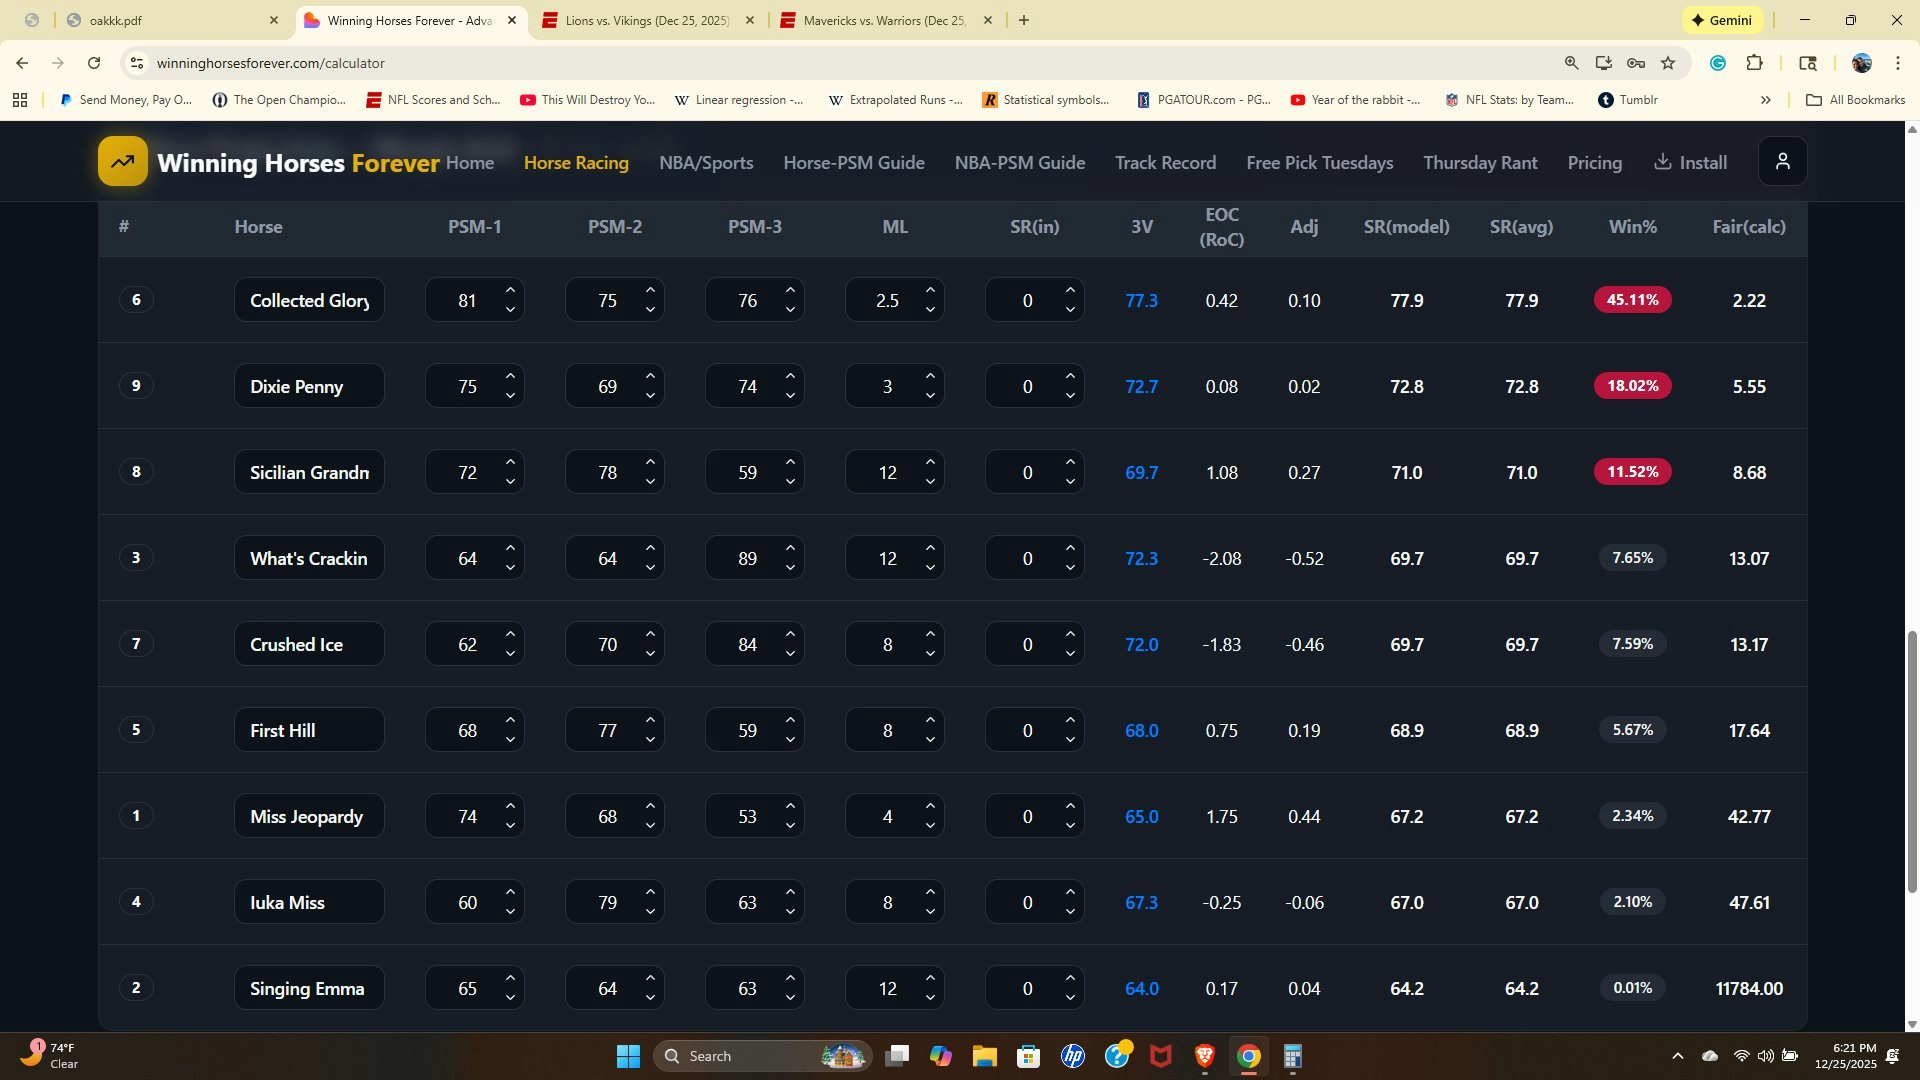
Task: Click the Winning Horses Forever logo icon
Action: [x=122, y=162]
